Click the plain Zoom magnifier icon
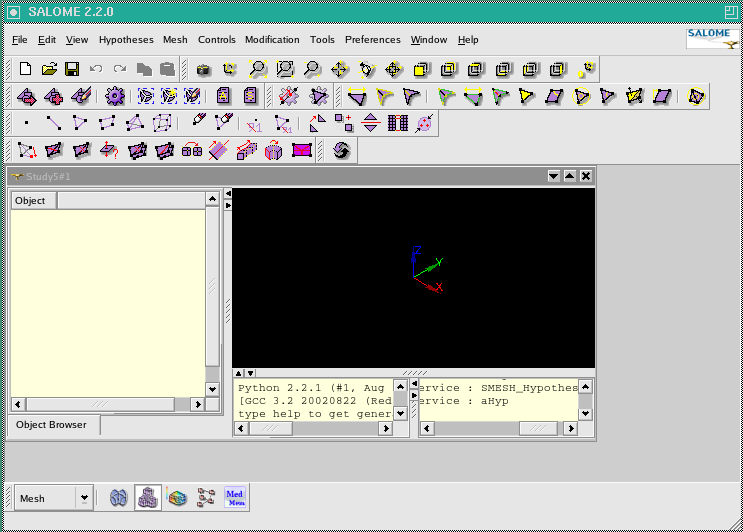This screenshot has width=743, height=532. point(312,69)
